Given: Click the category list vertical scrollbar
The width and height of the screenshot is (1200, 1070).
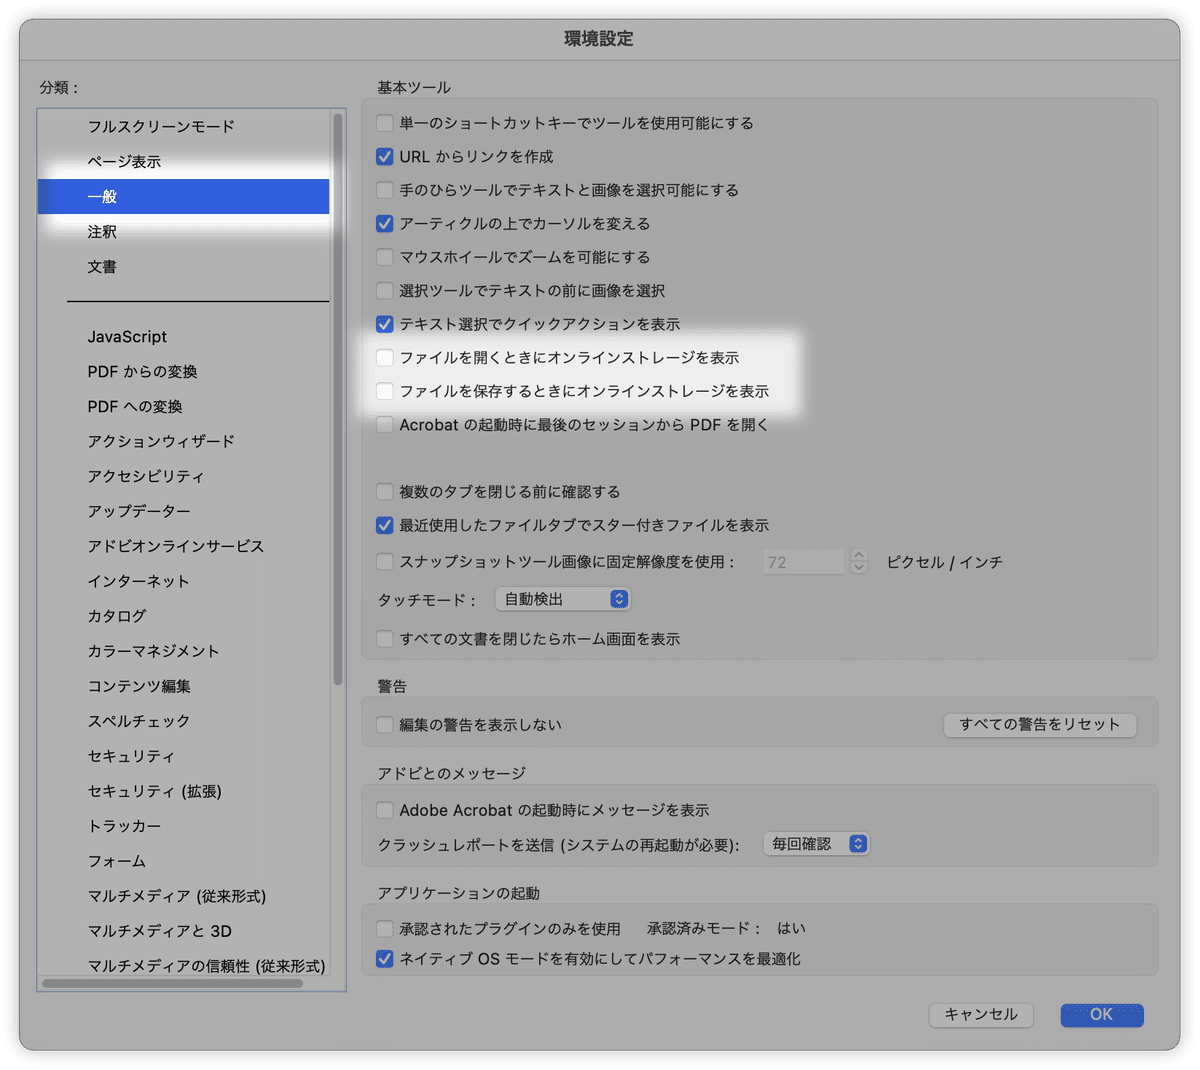Looking at the screenshot, I should click(338, 400).
